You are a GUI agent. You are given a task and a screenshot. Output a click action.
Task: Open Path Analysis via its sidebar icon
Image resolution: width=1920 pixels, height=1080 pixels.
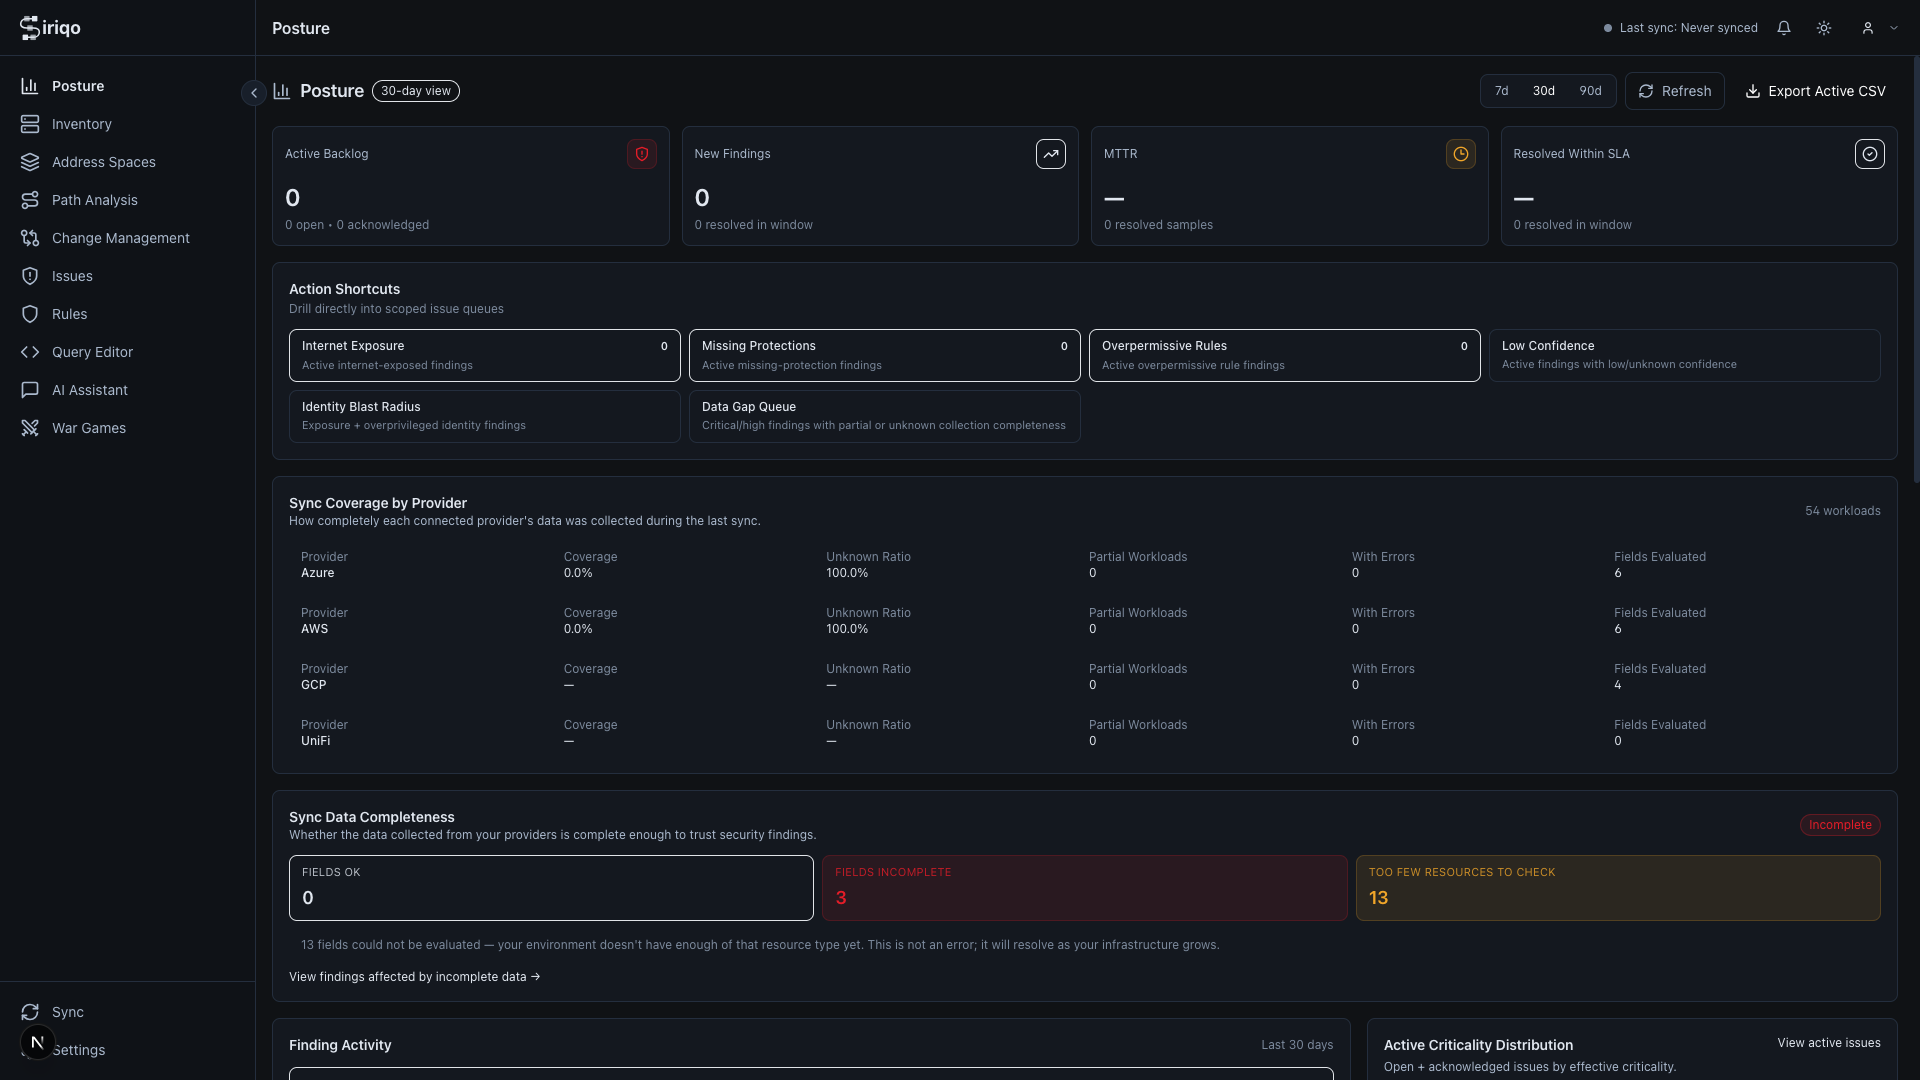tap(30, 200)
